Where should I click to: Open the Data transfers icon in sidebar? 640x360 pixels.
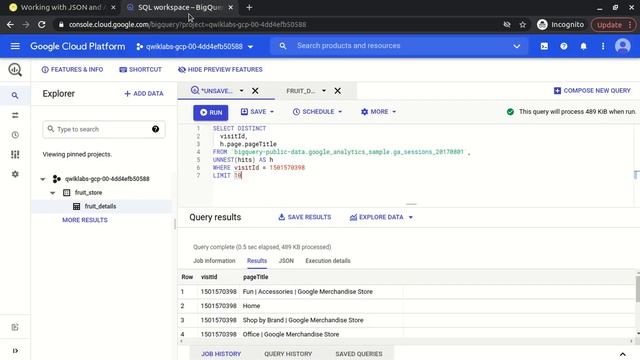15,116
